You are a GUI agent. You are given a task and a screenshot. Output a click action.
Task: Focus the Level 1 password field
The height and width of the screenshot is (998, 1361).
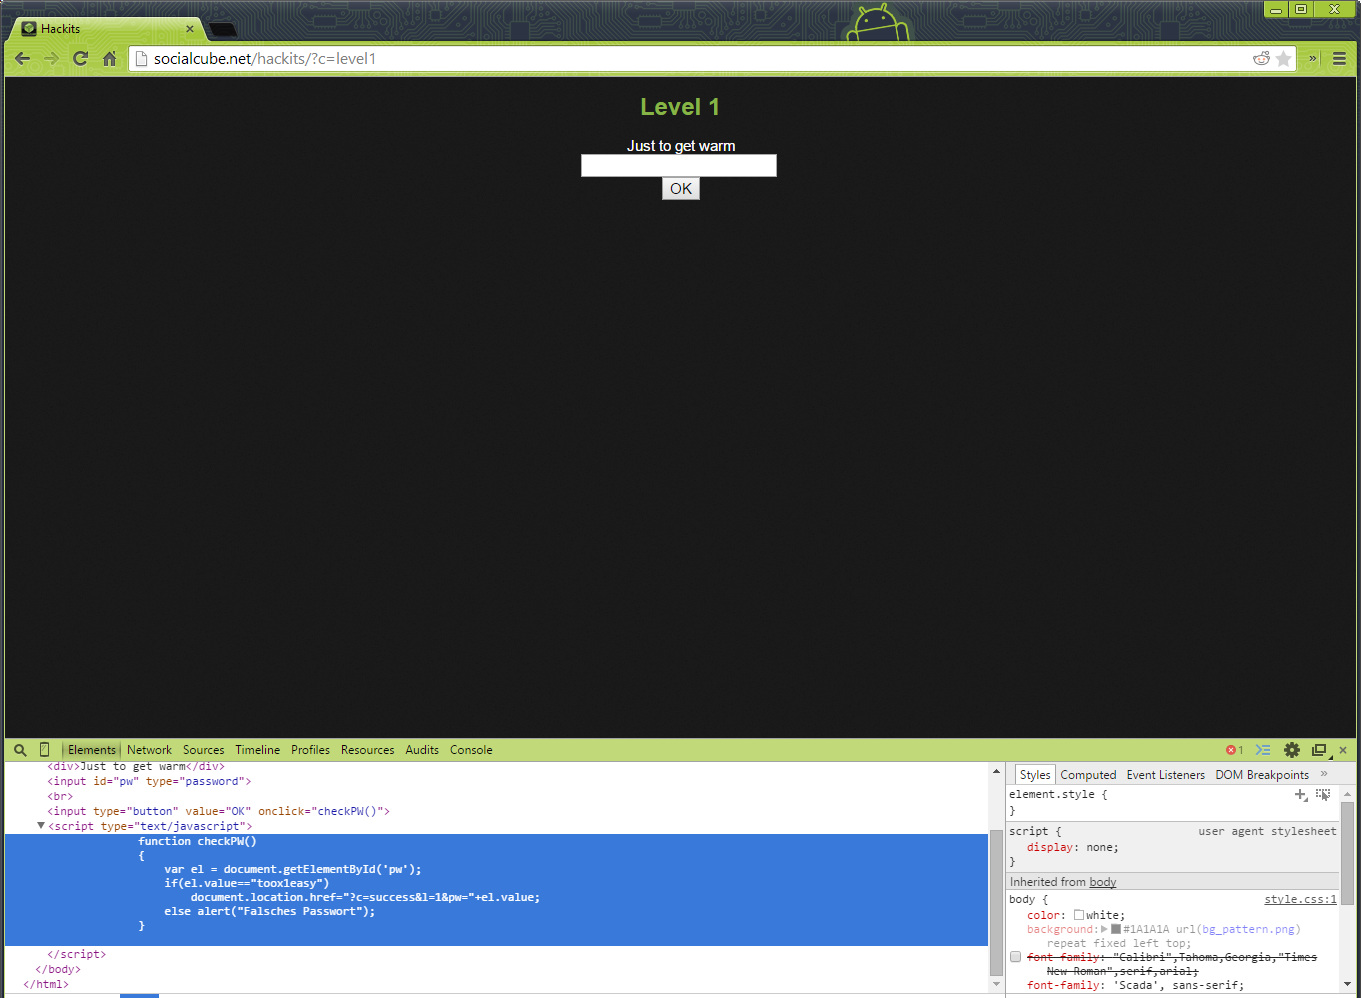[x=679, y=166]
